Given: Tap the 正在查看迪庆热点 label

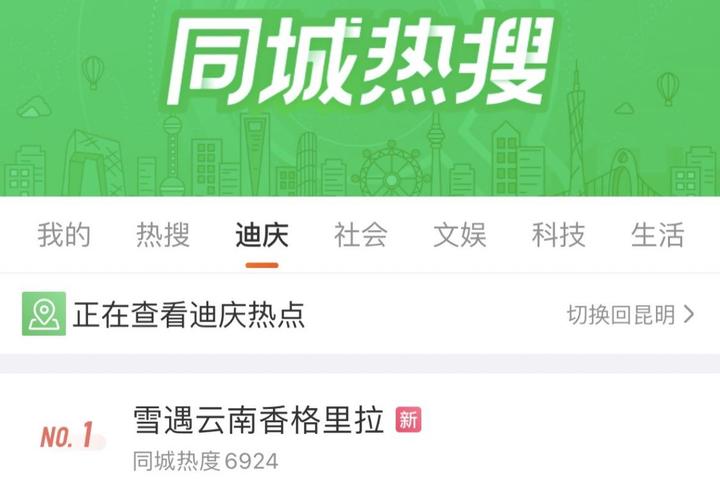Looking at the screenshot, I should point(188,315).
